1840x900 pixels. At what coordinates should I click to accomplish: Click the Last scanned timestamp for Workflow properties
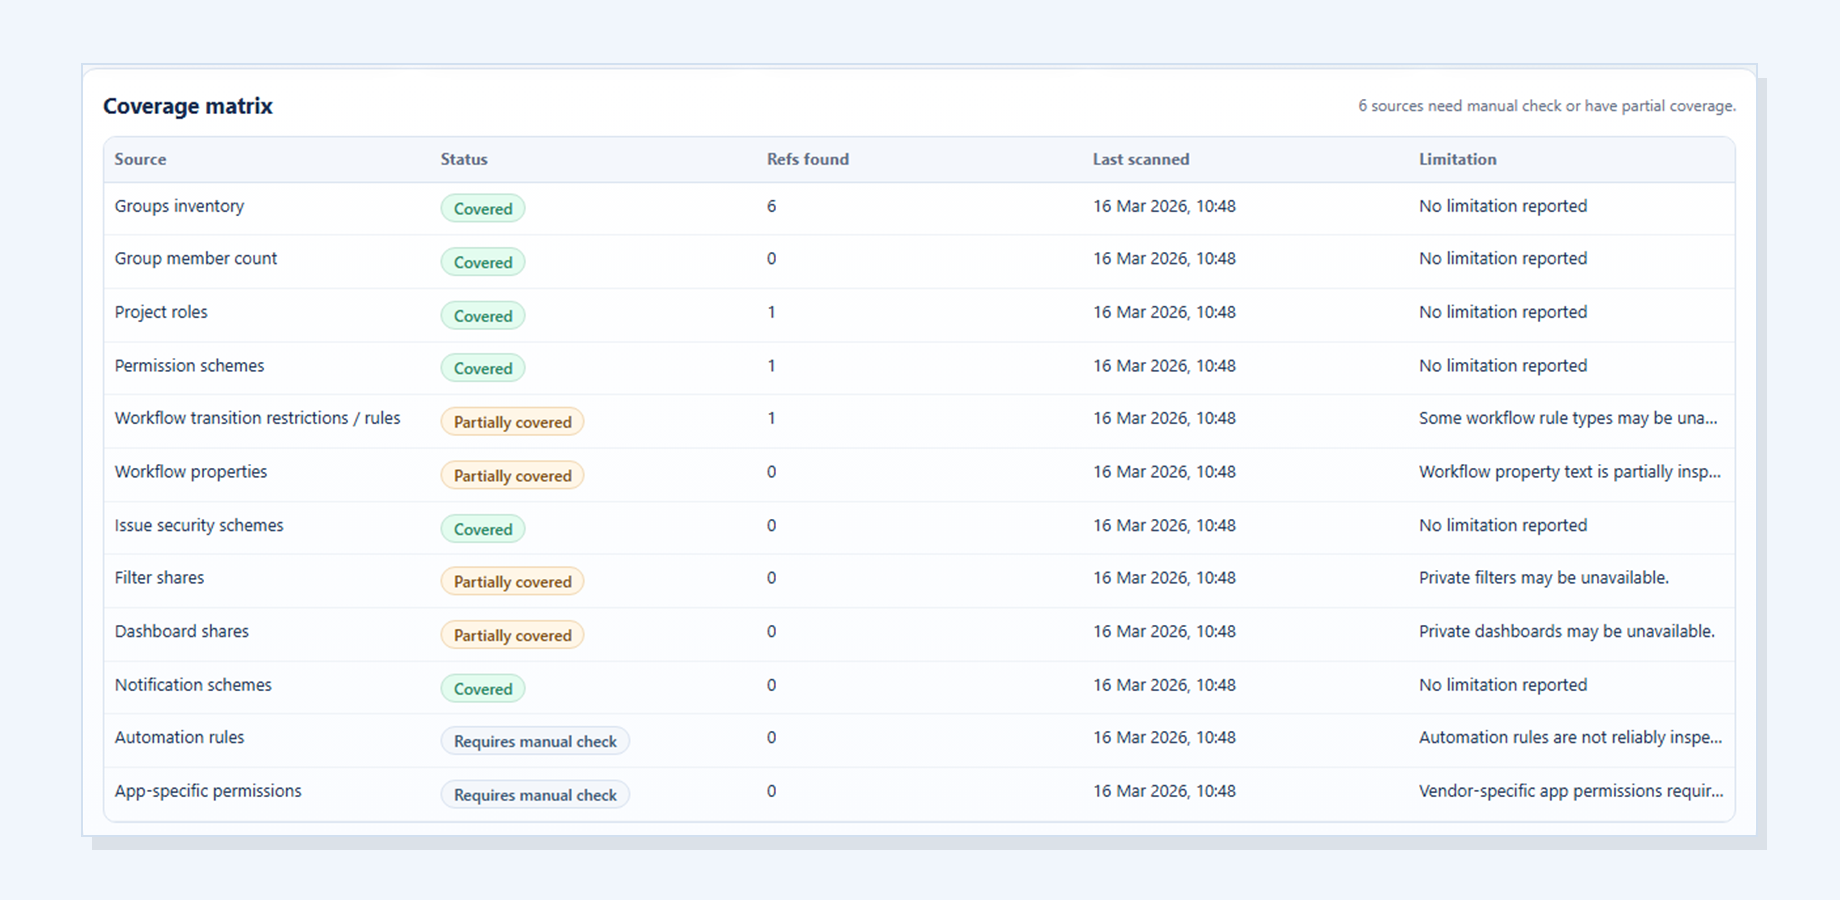[x=1164, y=471]
